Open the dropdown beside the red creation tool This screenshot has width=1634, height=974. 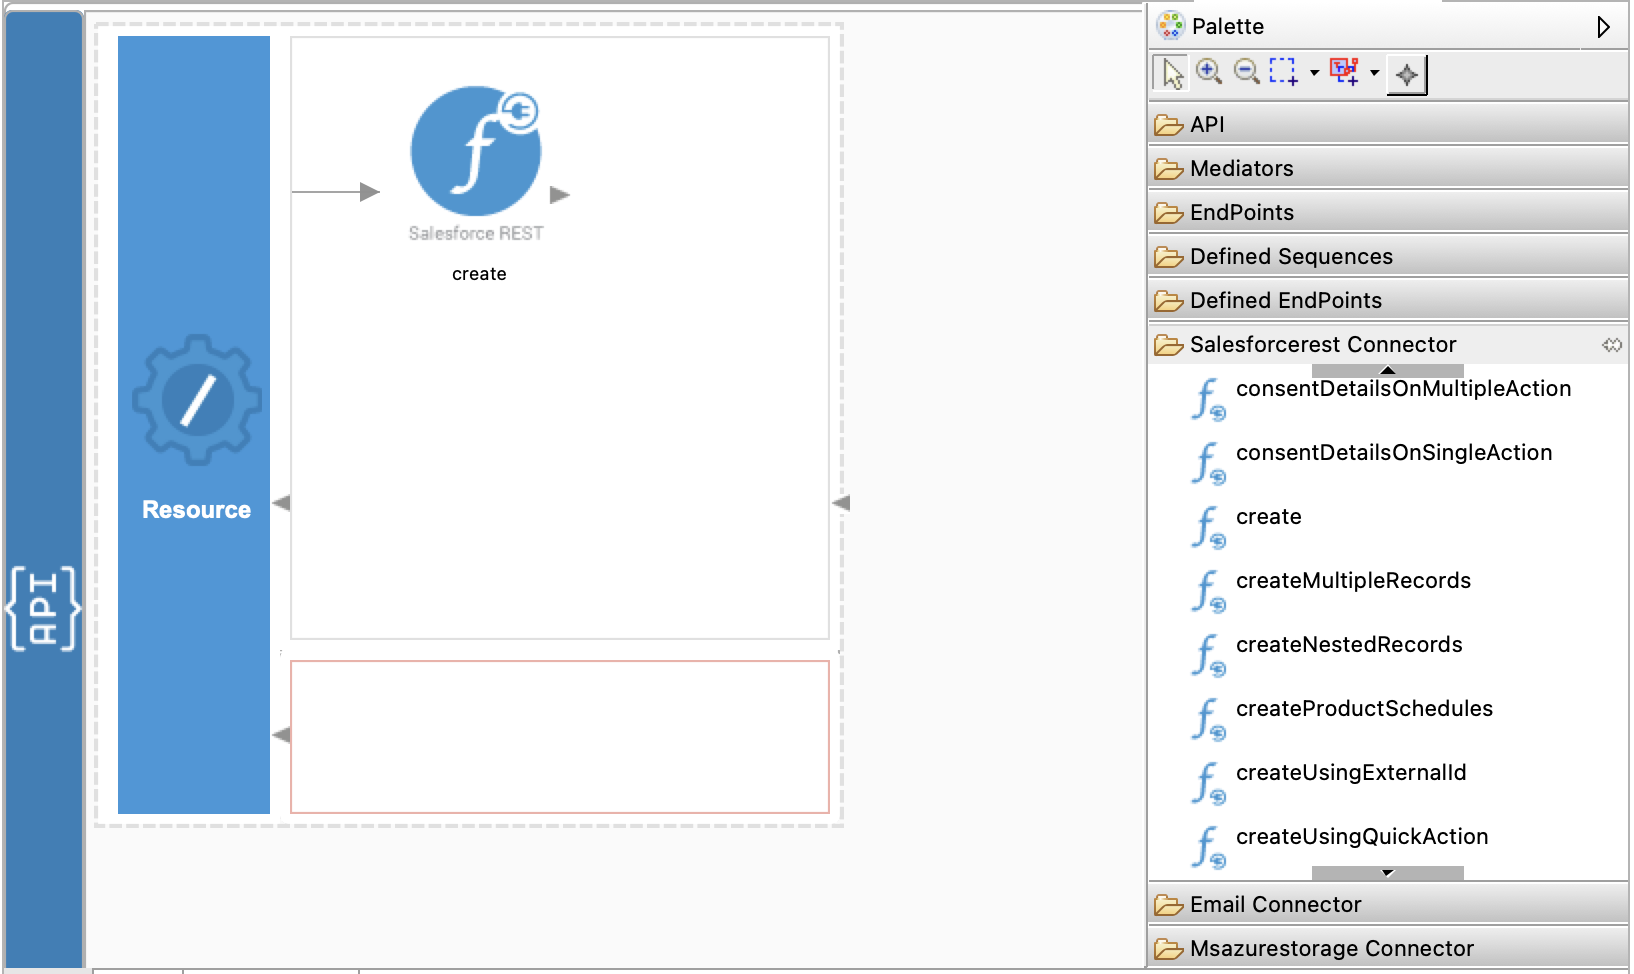pyautogui.click(x=1374, y=72)
